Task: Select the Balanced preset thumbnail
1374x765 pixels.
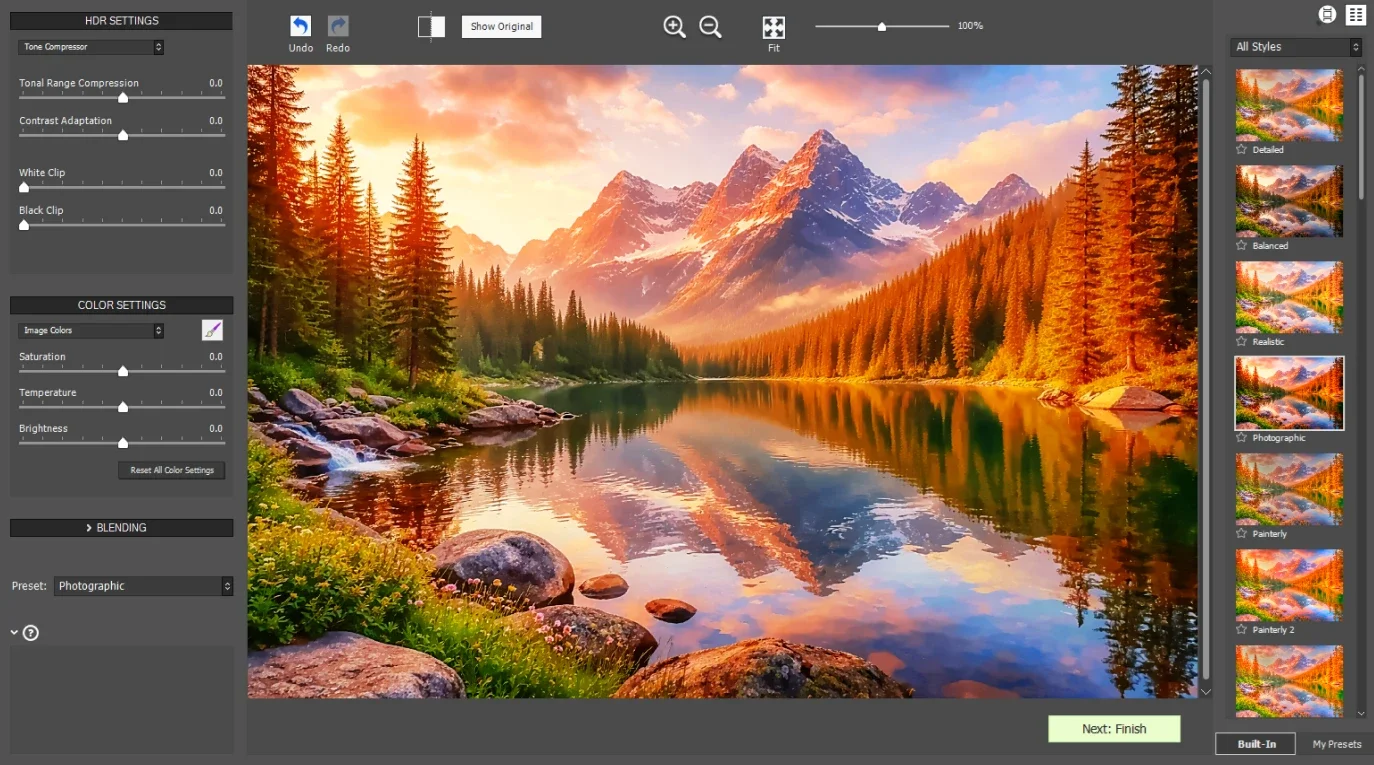Action: pyautogui.click(x=1289, y=201)
